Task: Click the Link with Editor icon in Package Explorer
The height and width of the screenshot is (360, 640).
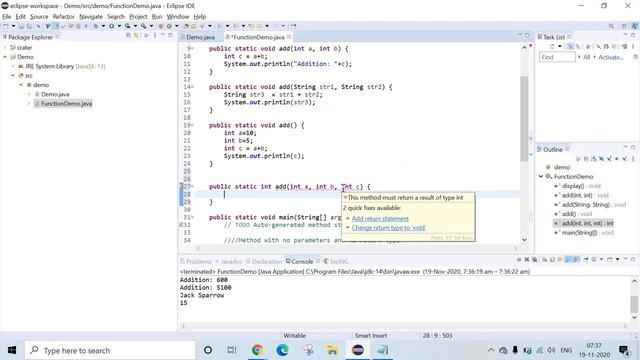Action: pos(136,36)
